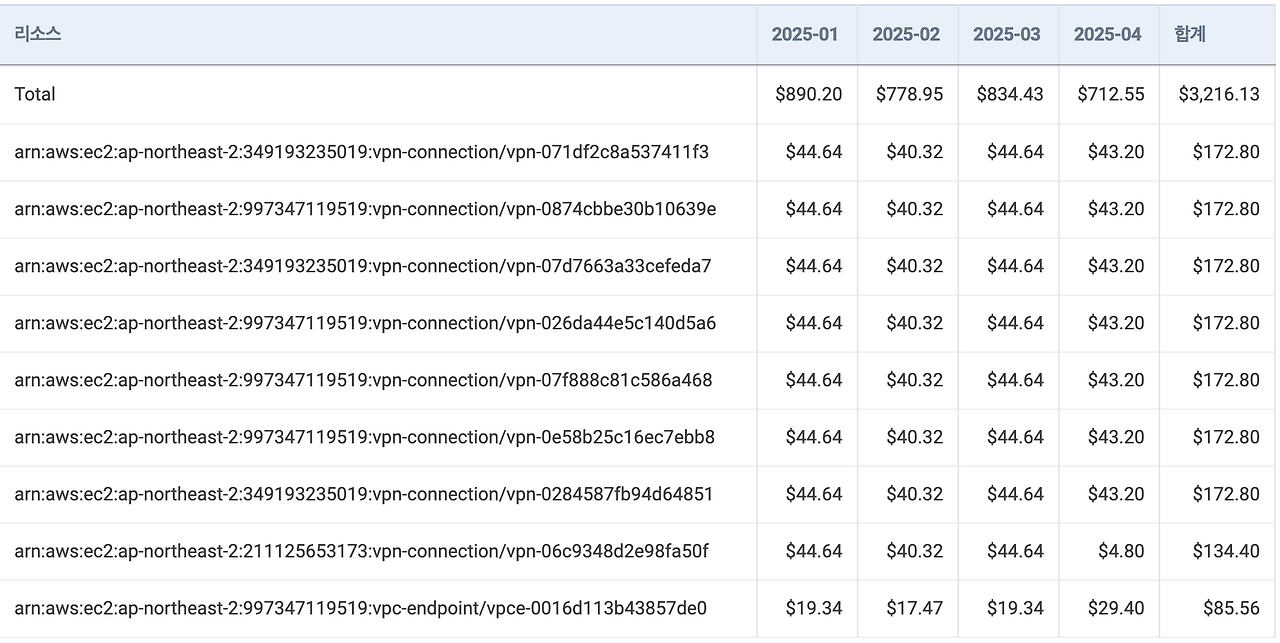Image resolution: width=1280 pixels, height=643 pixels.
Task: Select the $712.55 cell in the Total row
Action: [1111, 94]
